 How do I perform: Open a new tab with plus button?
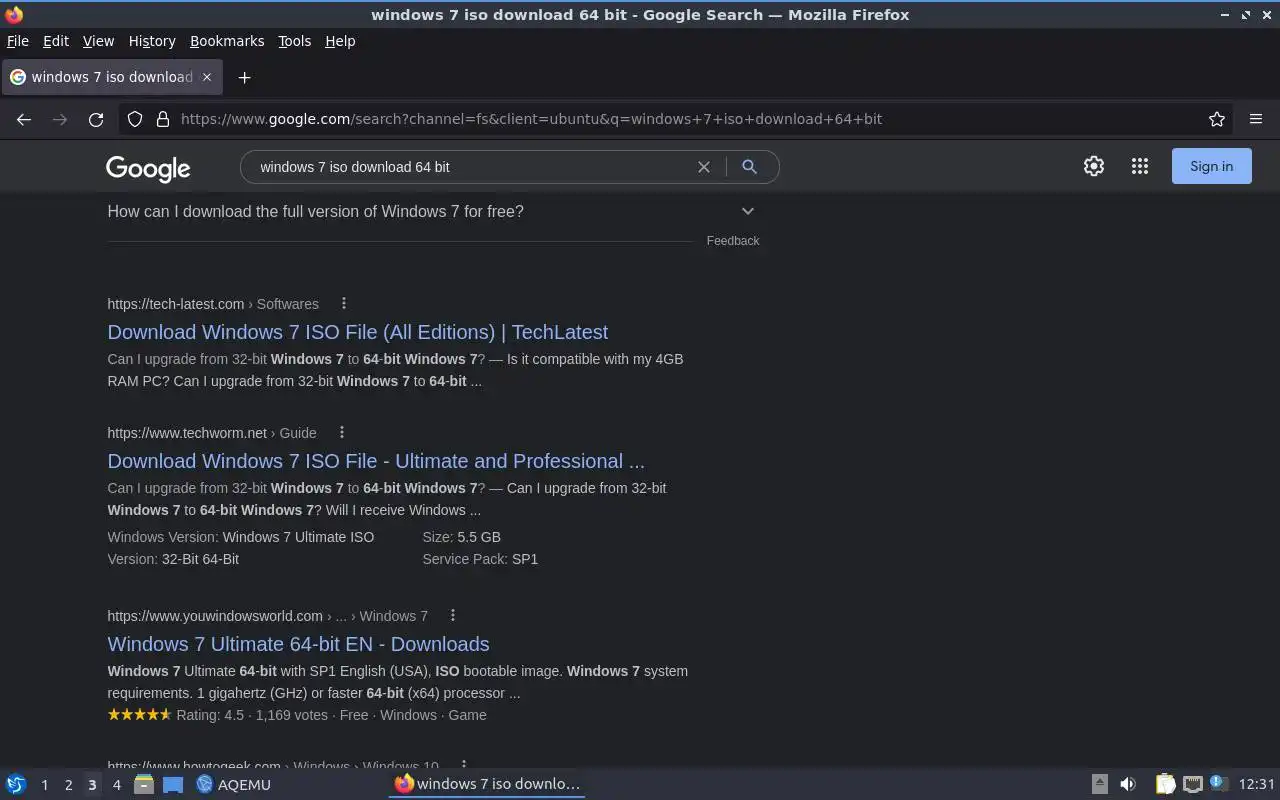244,77
